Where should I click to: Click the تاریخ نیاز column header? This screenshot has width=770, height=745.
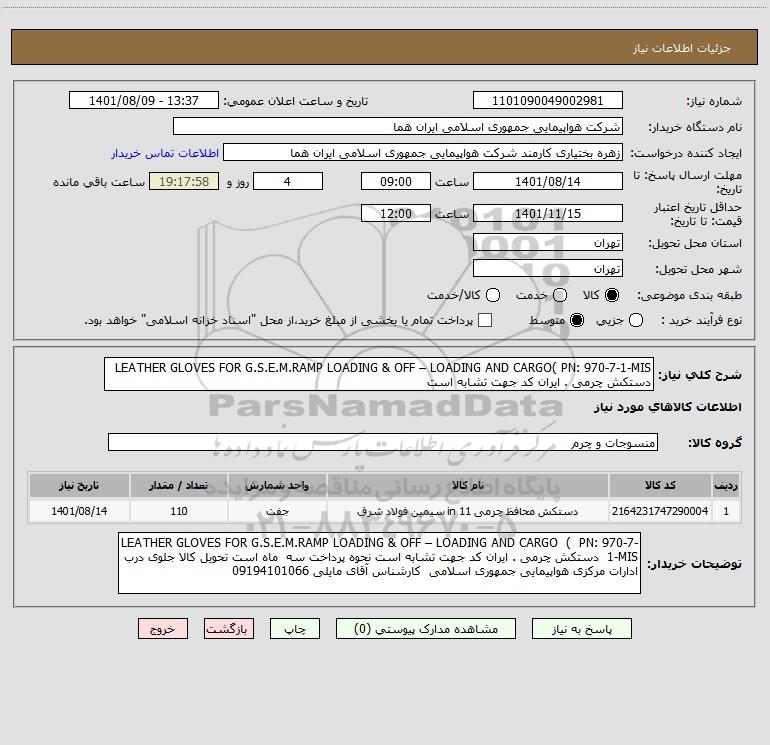(x=79, y=485)
